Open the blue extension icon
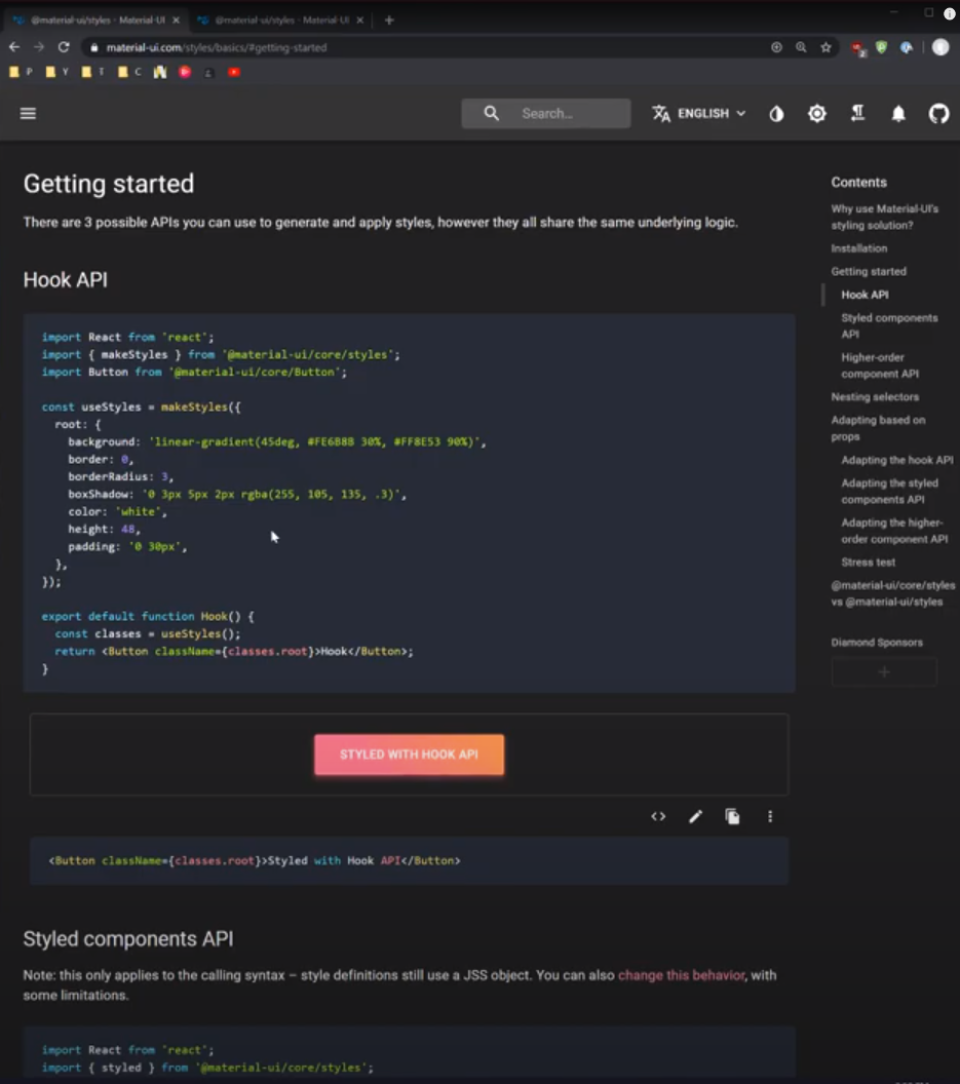The width and height of the screenshot is (960, 1084). click(x=906, y=47)
